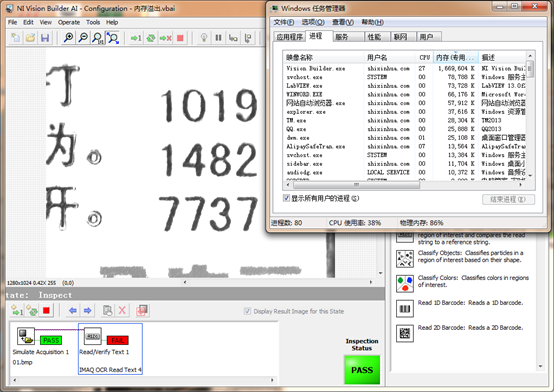Click the green Inspection Status PASS indicator

(362, 370)
